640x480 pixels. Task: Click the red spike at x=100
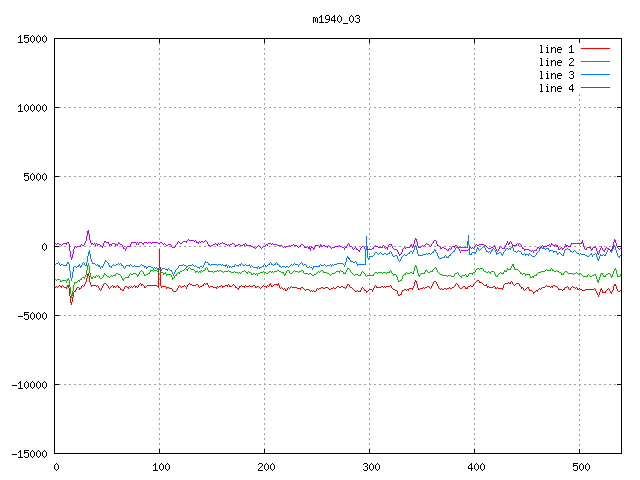(160, 267)
